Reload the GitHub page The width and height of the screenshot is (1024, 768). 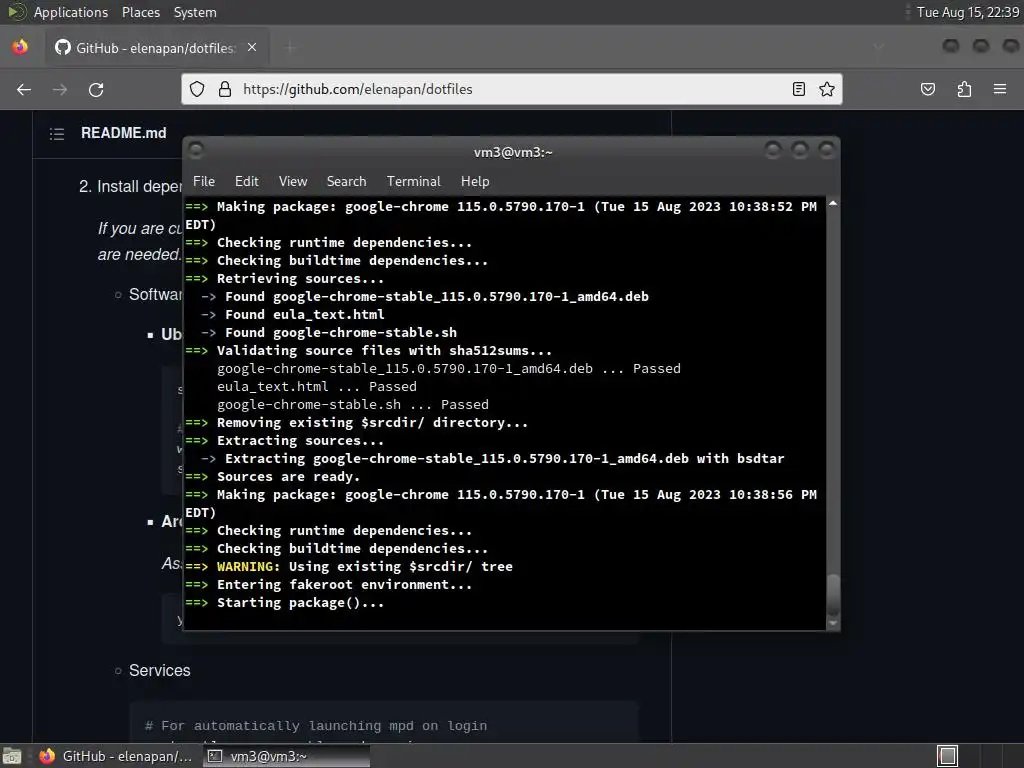coord(96,89)
